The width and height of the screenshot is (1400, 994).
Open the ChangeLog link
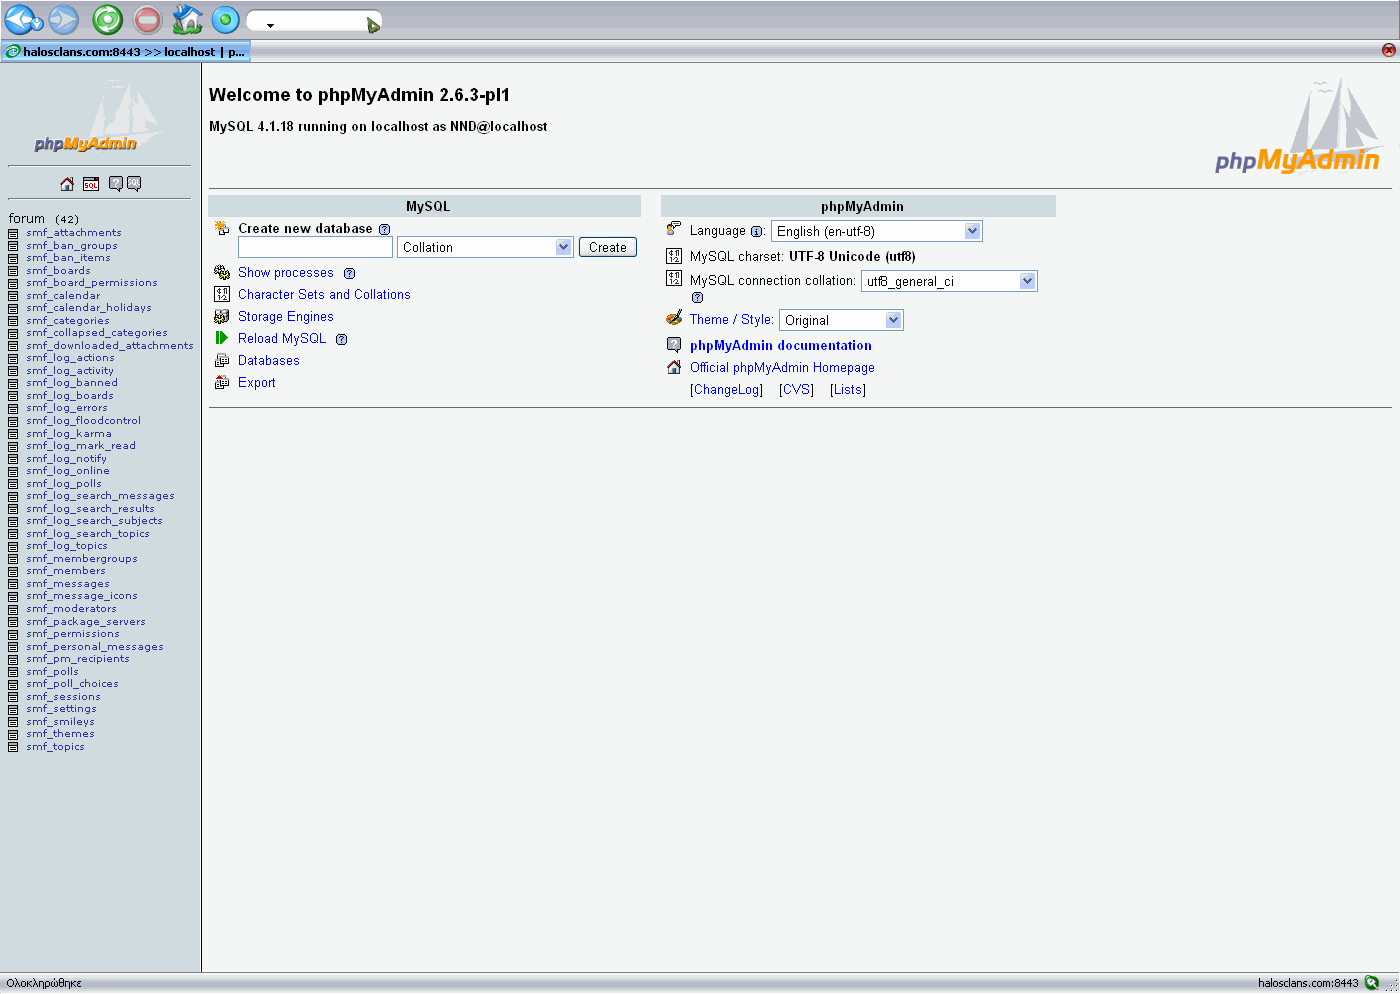[726, 390]
